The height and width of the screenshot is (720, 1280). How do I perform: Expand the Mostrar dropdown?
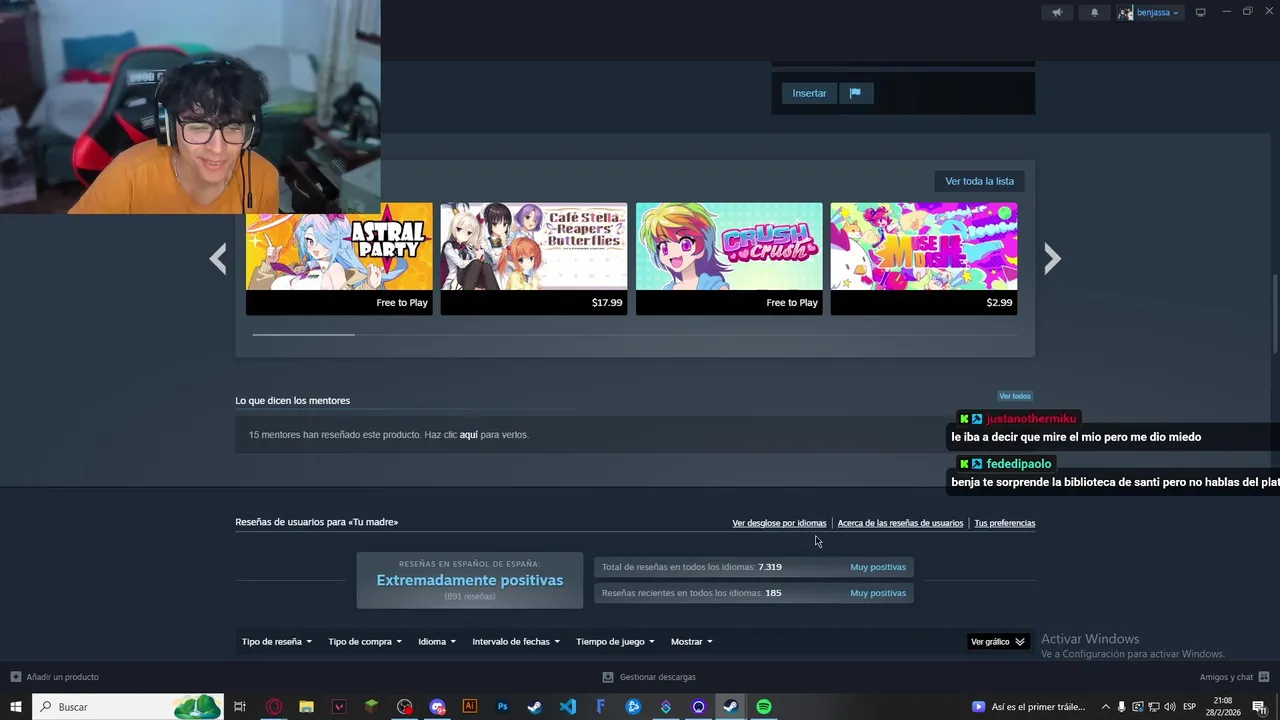(x=692, y=642)
